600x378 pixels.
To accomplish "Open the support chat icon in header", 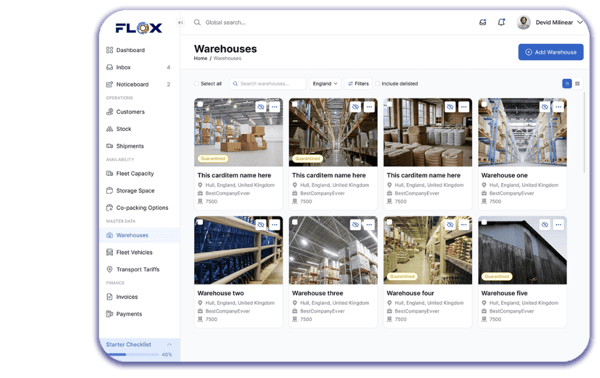I will 483,23.
